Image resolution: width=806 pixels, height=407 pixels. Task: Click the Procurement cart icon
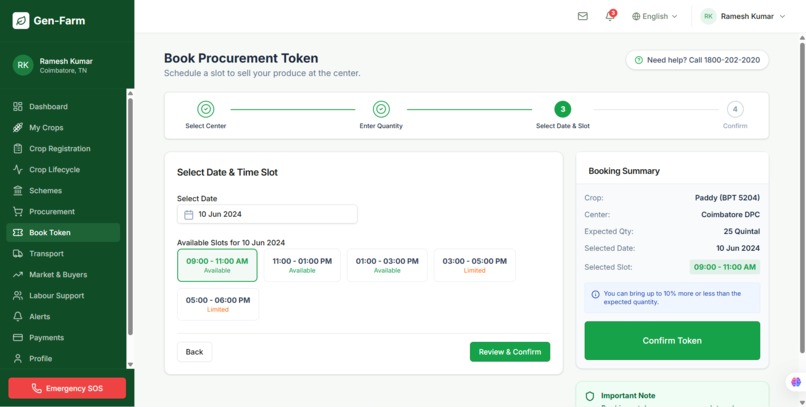pos(18,212)
